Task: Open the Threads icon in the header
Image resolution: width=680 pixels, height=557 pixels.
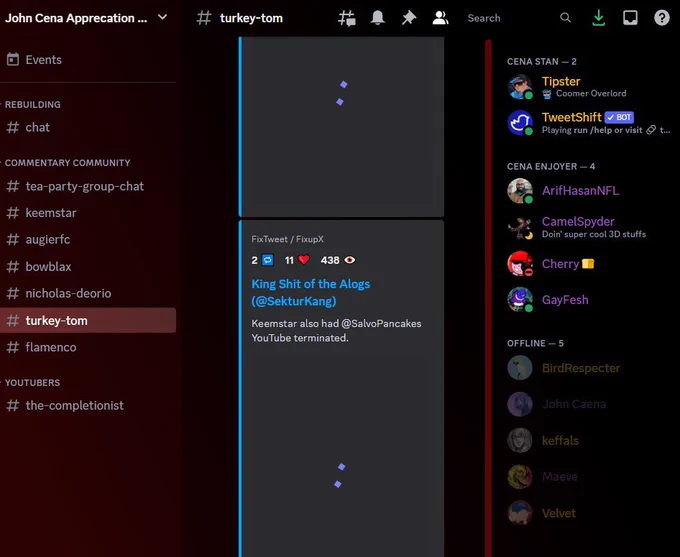Action: pyautogui.click(x=347, y=18)
